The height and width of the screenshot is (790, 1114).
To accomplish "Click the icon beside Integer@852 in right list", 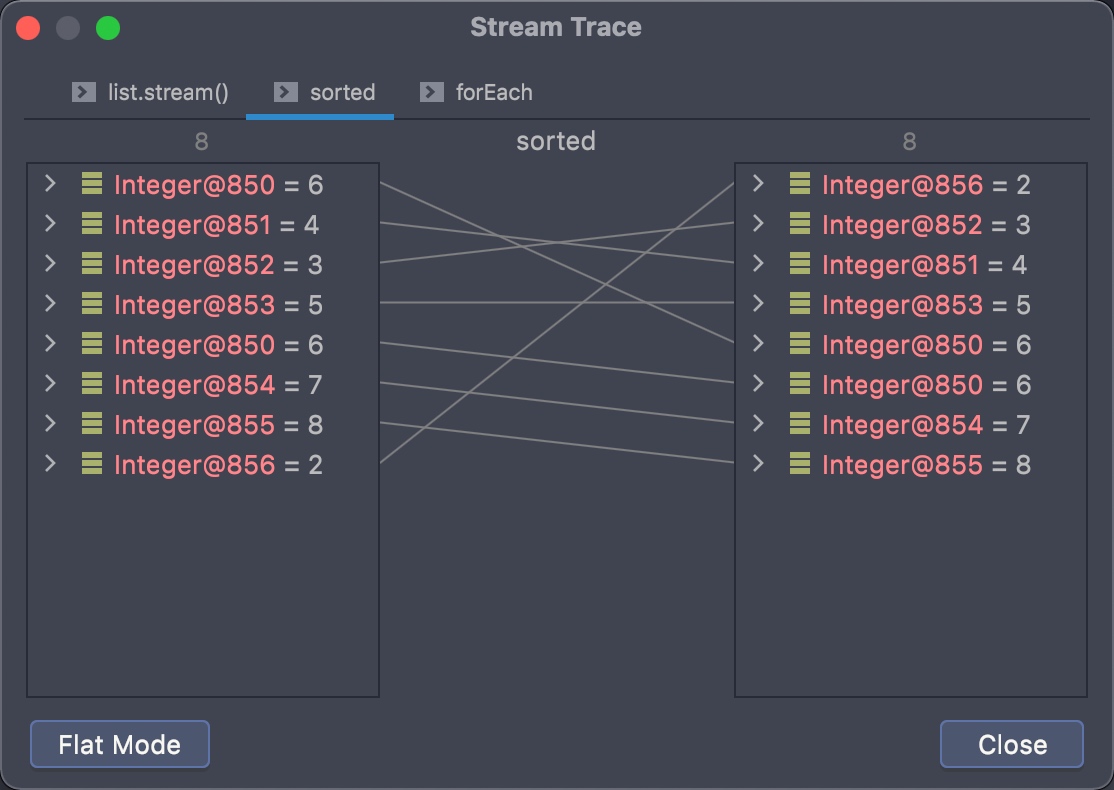I will point(800,225).
